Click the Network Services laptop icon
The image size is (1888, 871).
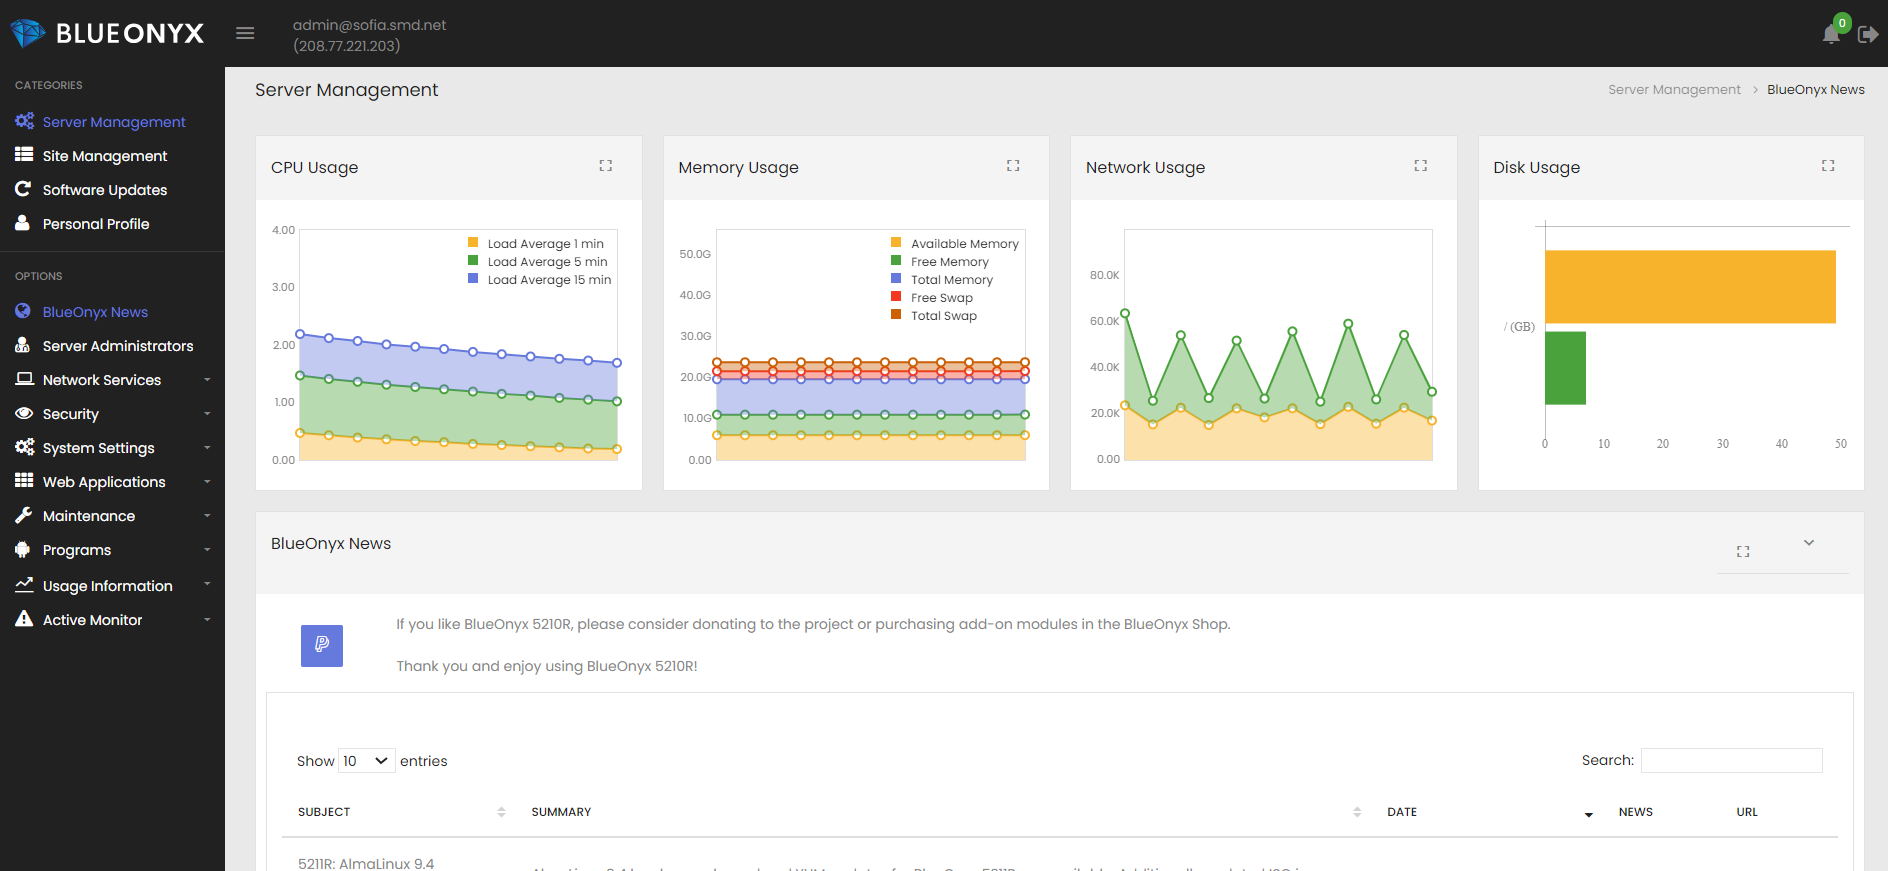tap(24, 379)
